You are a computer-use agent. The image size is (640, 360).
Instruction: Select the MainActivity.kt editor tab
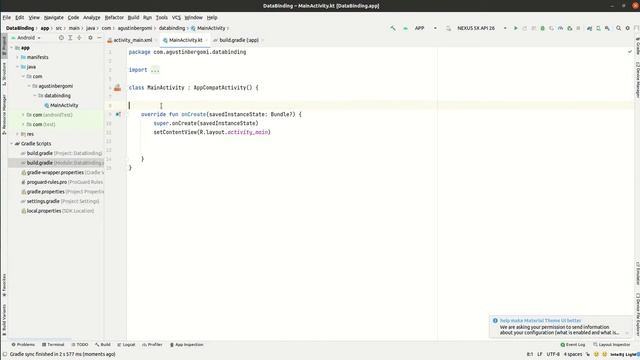(x=185, y=40)
